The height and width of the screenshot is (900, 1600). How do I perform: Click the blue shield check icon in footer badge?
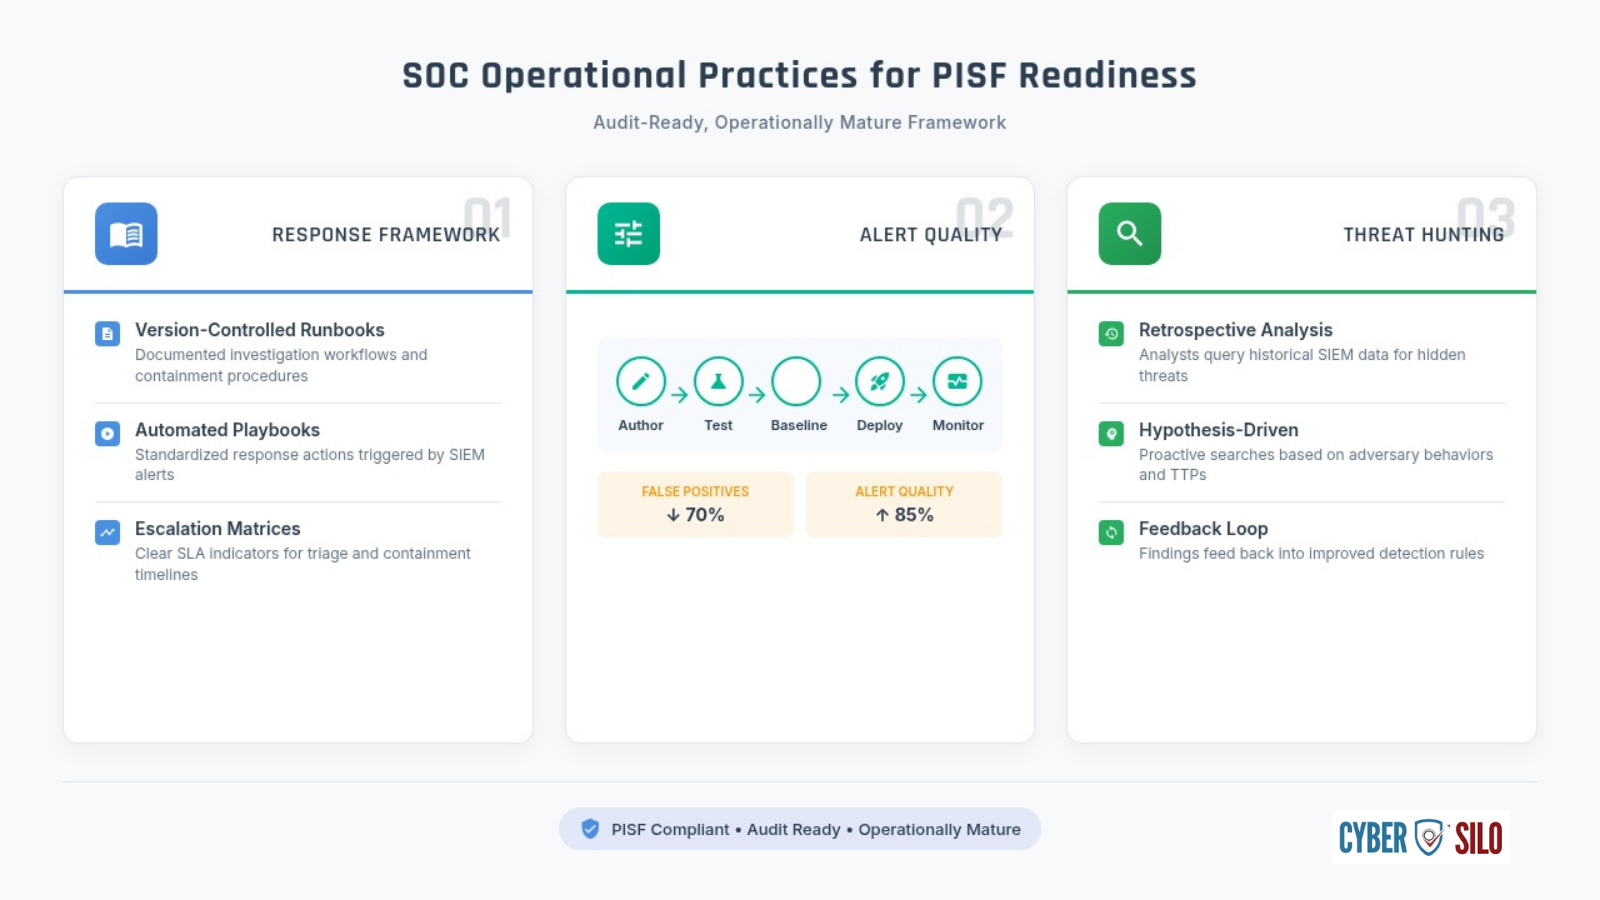coord(590,829)
